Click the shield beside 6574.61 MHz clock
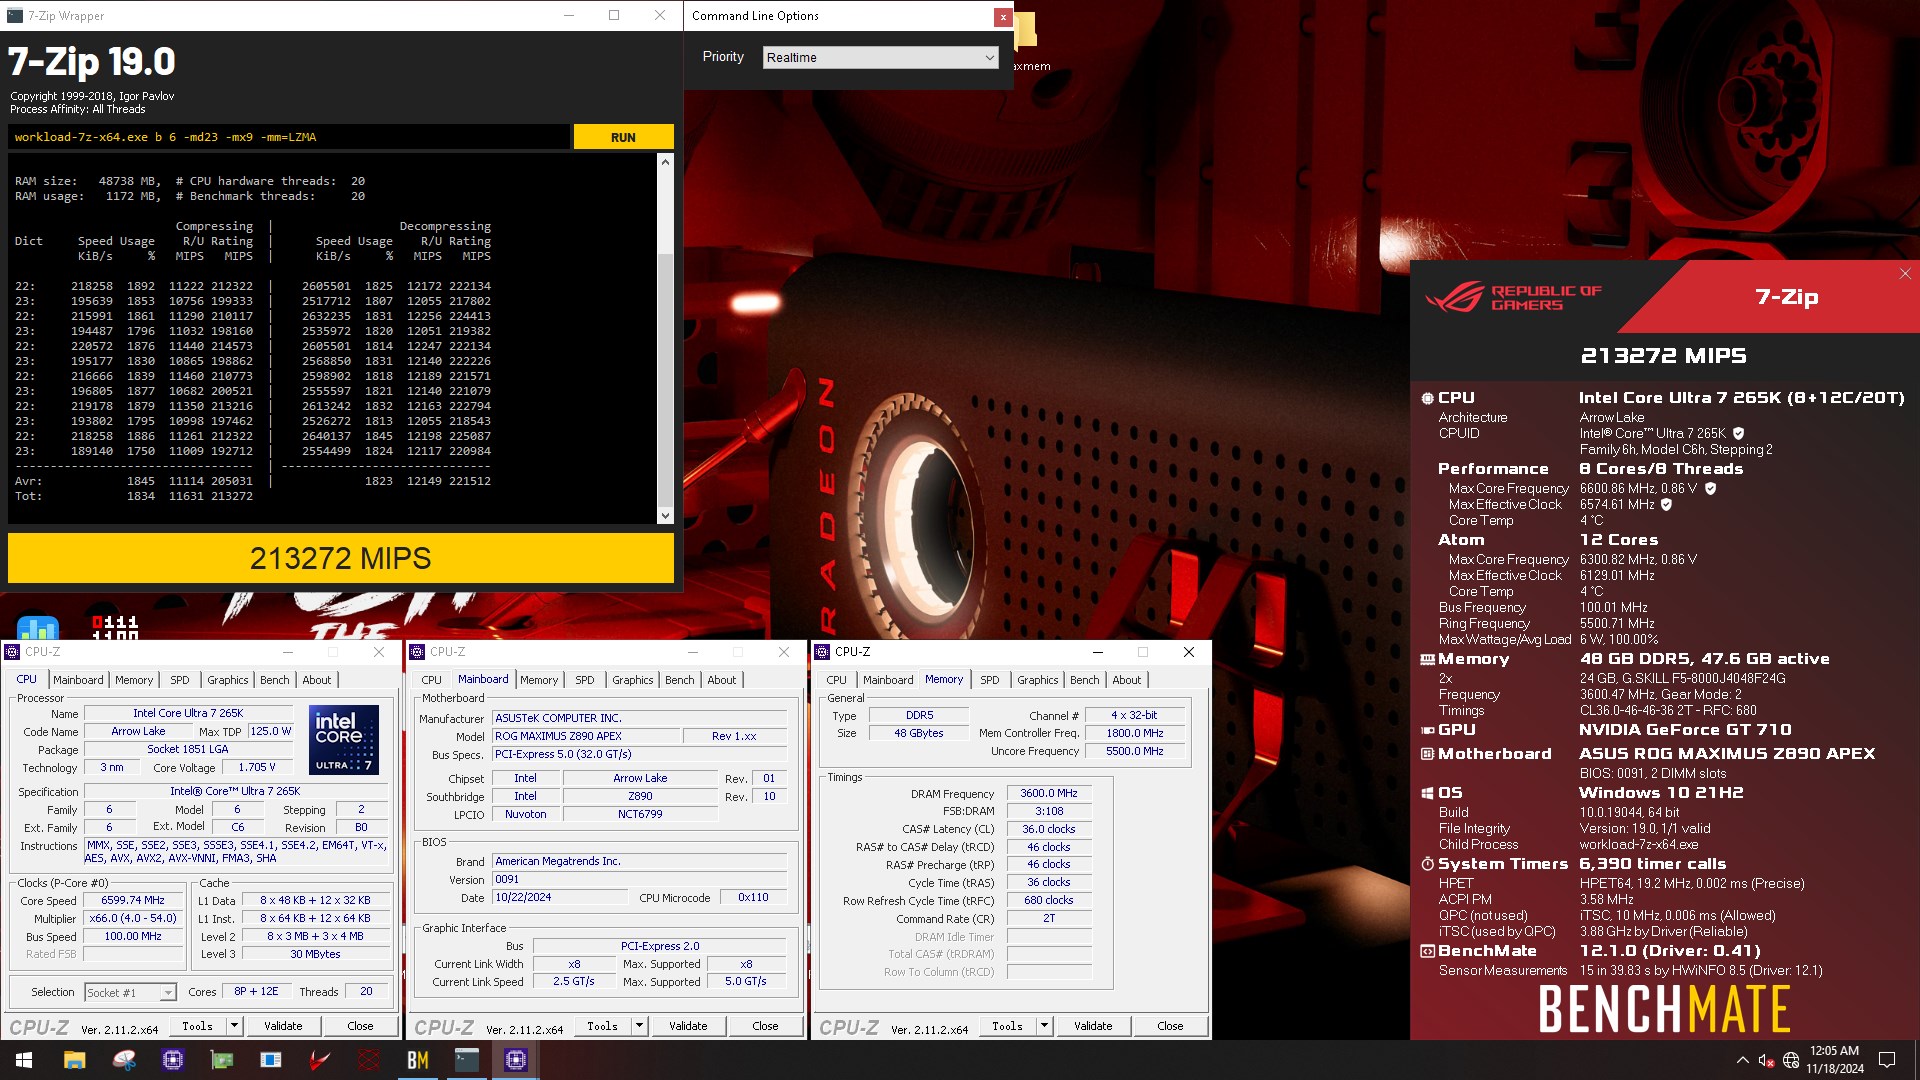The height and width of the screenshot is (1080, 1920). pyautogui.click(x=1666, y=505)
